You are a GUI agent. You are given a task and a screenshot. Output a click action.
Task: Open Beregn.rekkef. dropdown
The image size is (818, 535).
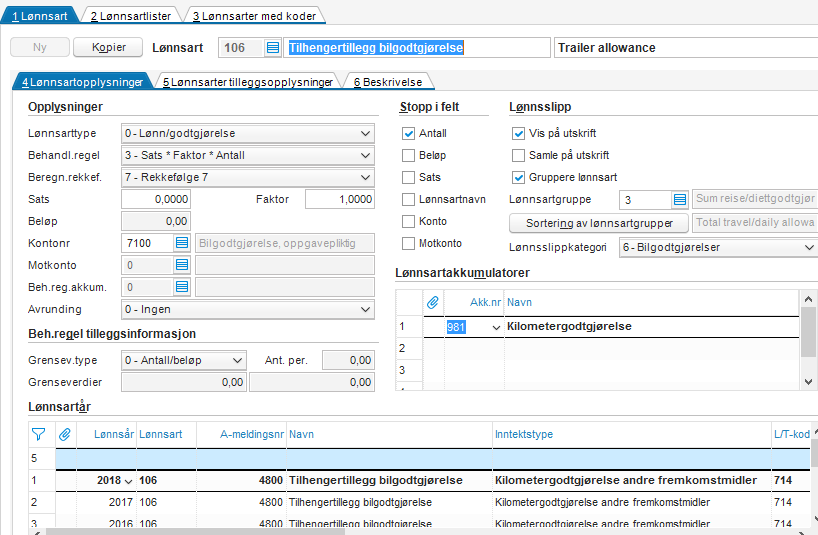(x=248, y=177)
